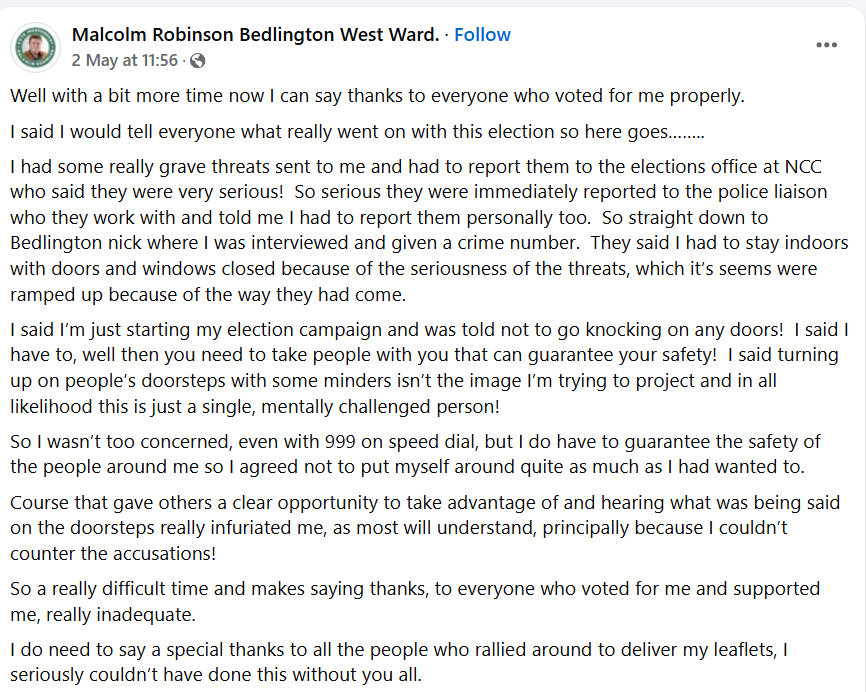Click the paragraph starting 'I do need to say'
Viewport: 866px width, 692px height.
tap(399, 662)
